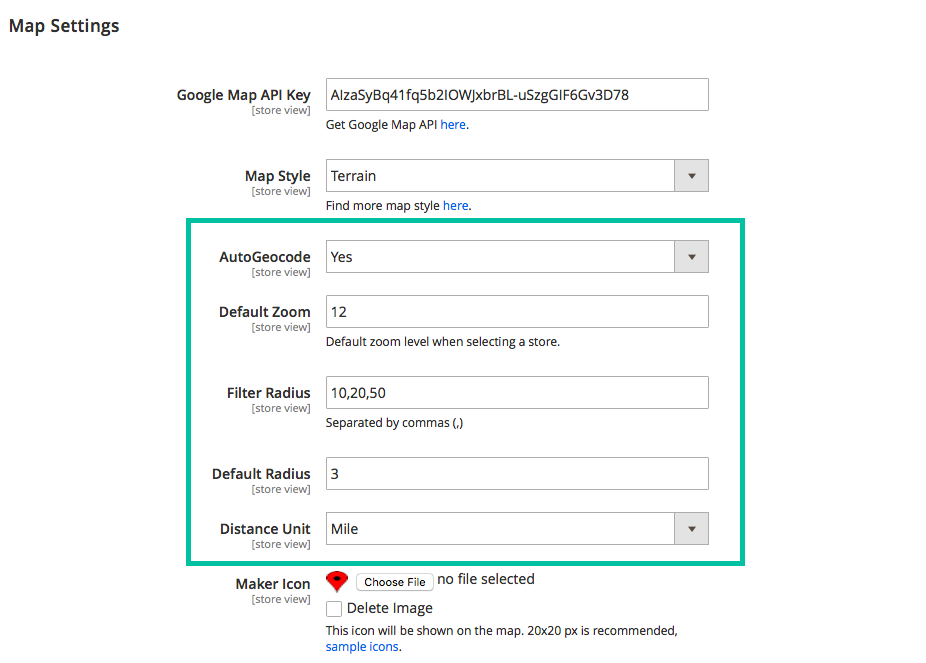Open the 'sample icons' link
The width and height of the screenshot is (926, 663).
click(361, 646)
